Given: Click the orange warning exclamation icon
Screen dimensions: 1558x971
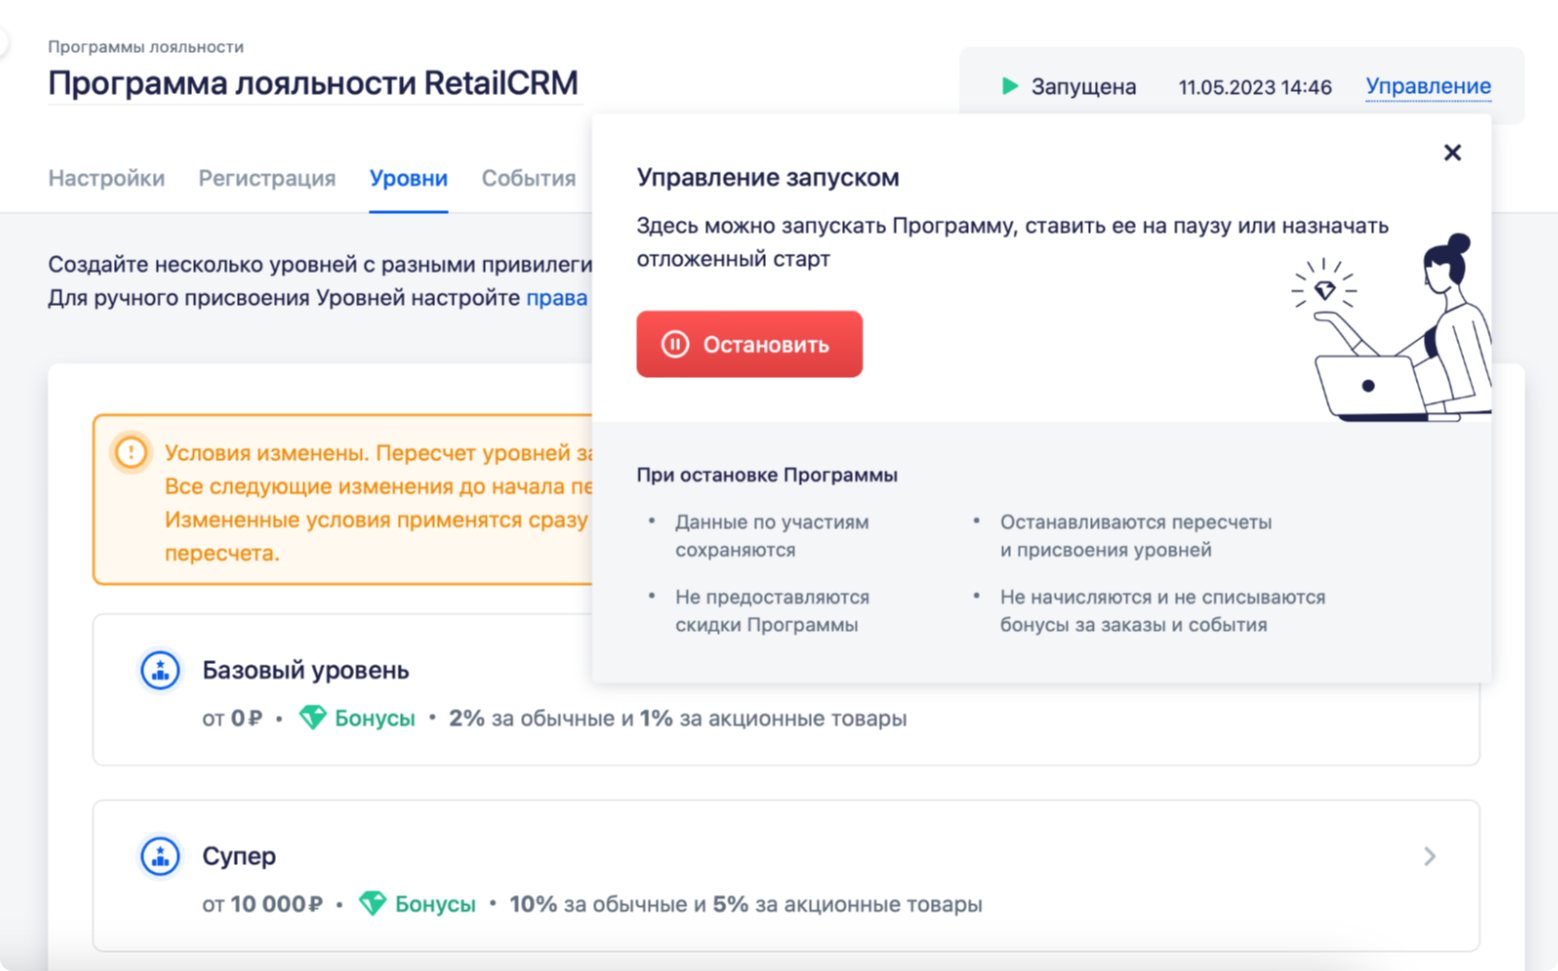Looking at the screenshot, I should tap(131, 453).
